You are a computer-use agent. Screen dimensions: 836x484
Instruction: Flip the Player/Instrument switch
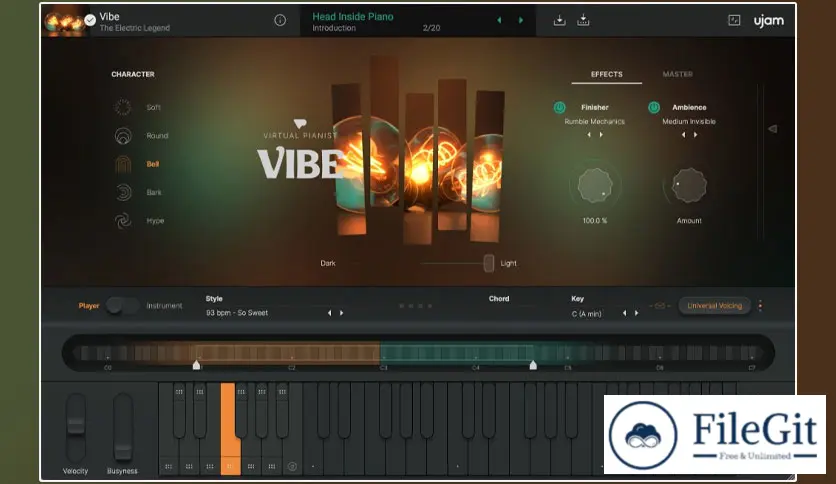[x=122, y=305]
